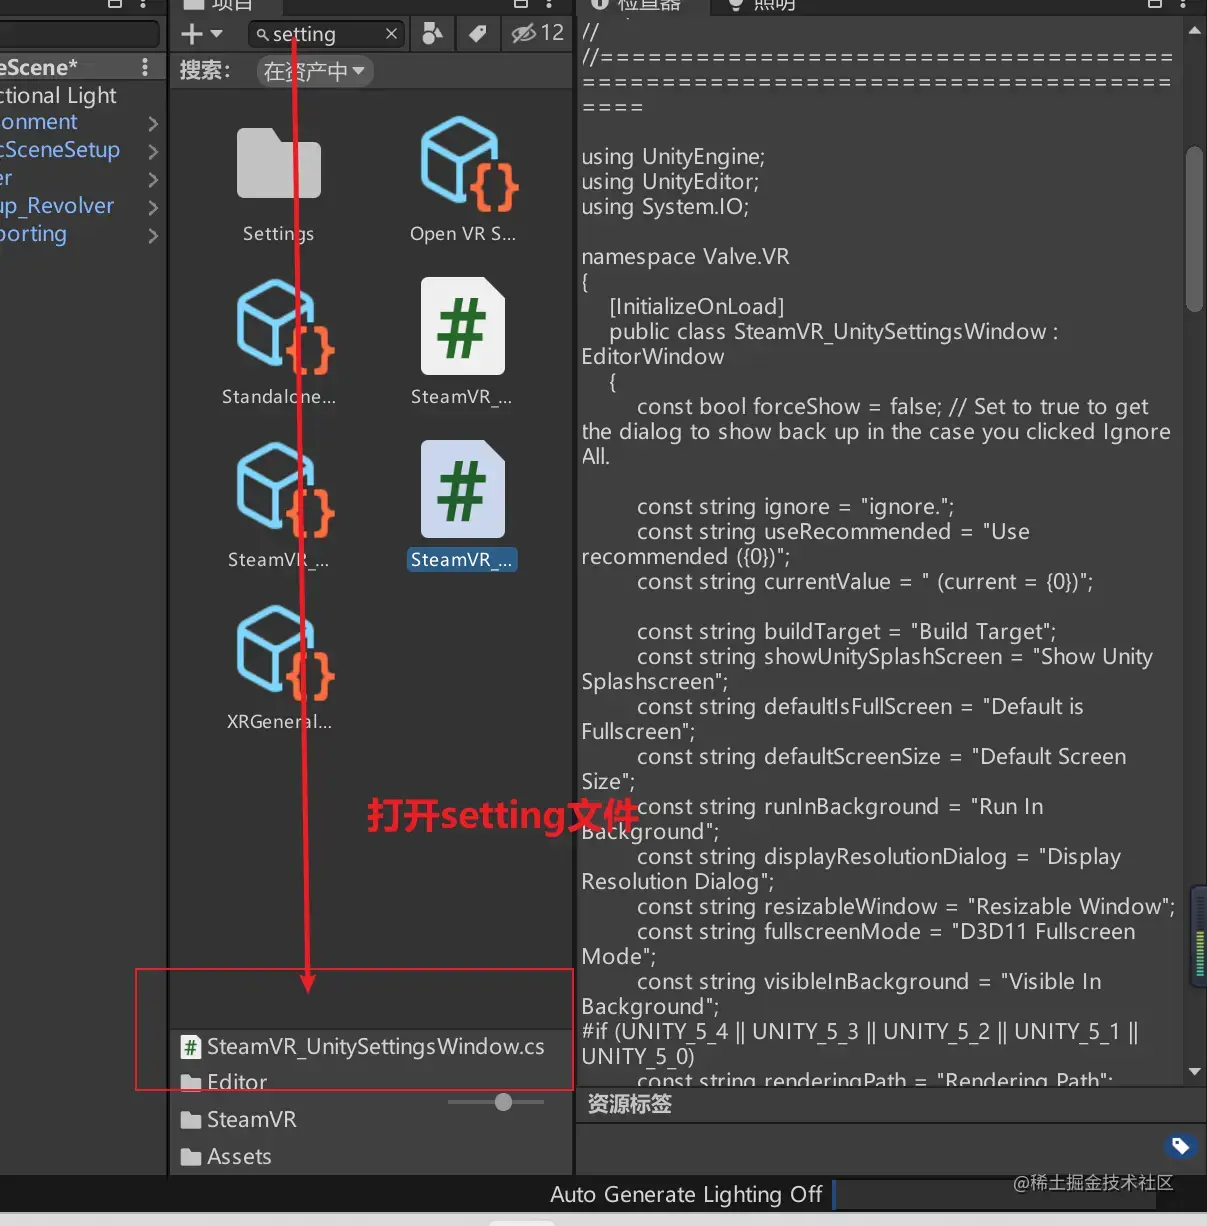Click the asset label tag button in Inspector
The image size is (1207, 1226).
(x=1180, y=1145)
